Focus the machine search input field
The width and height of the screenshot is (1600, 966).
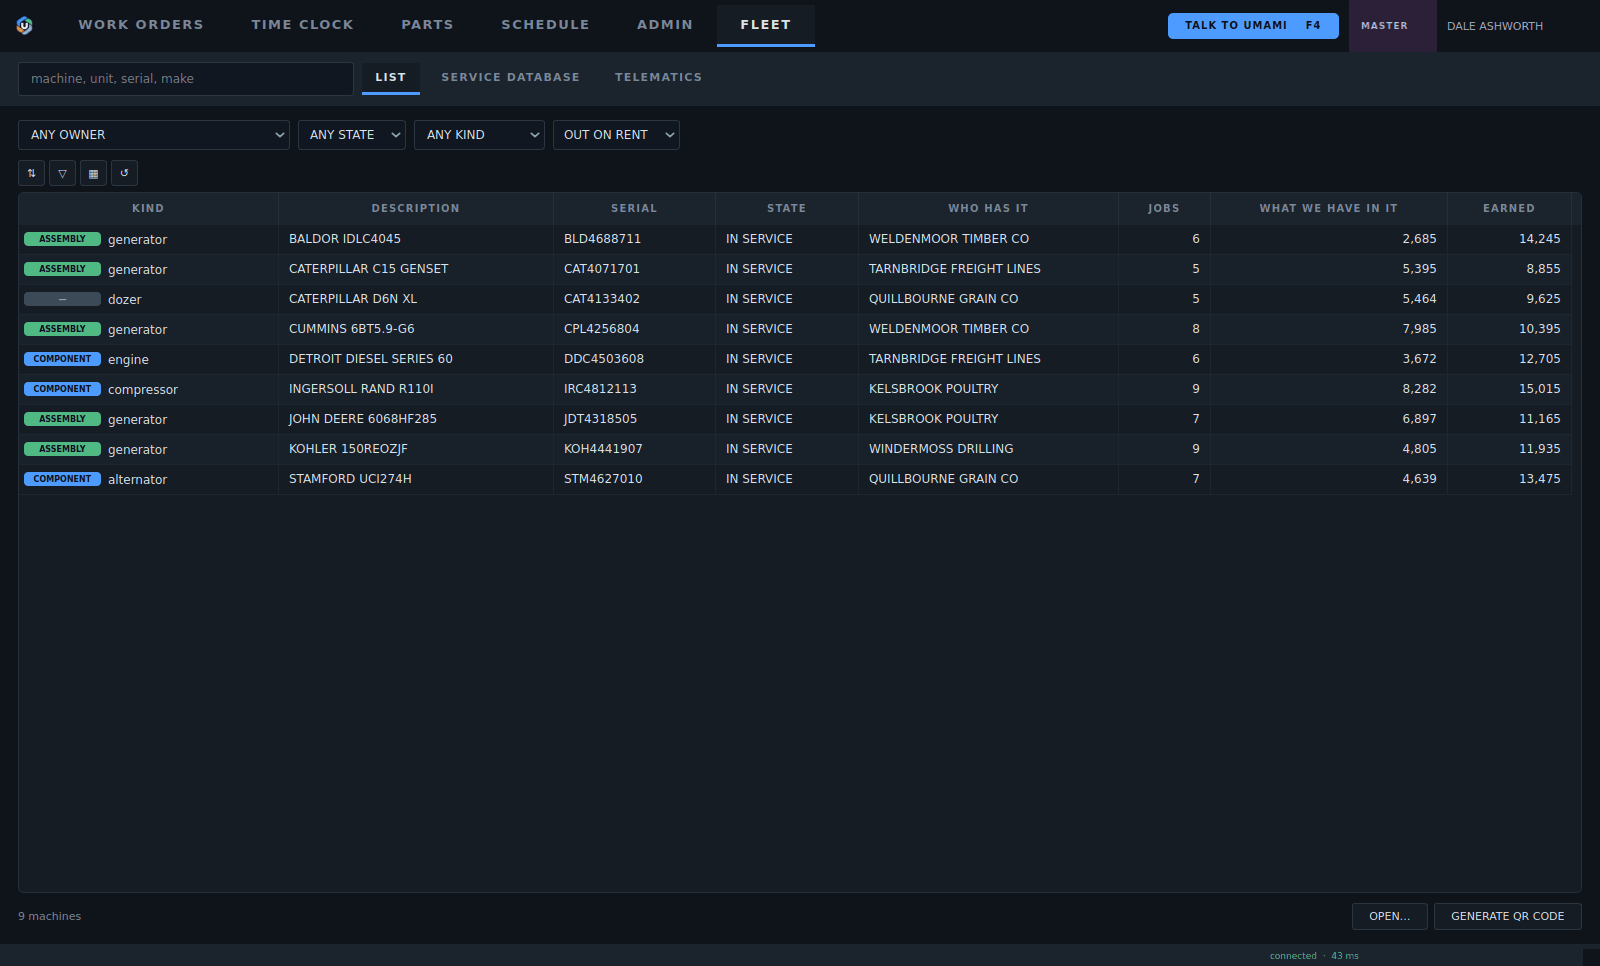tap(186, 79)
